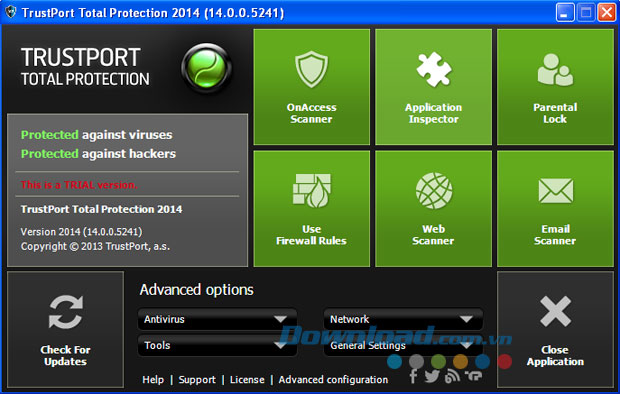The height and width of the screenshot is (394, 620).
Task: Close the TrustPort window via title bar
Action: (x=606, y=12)
